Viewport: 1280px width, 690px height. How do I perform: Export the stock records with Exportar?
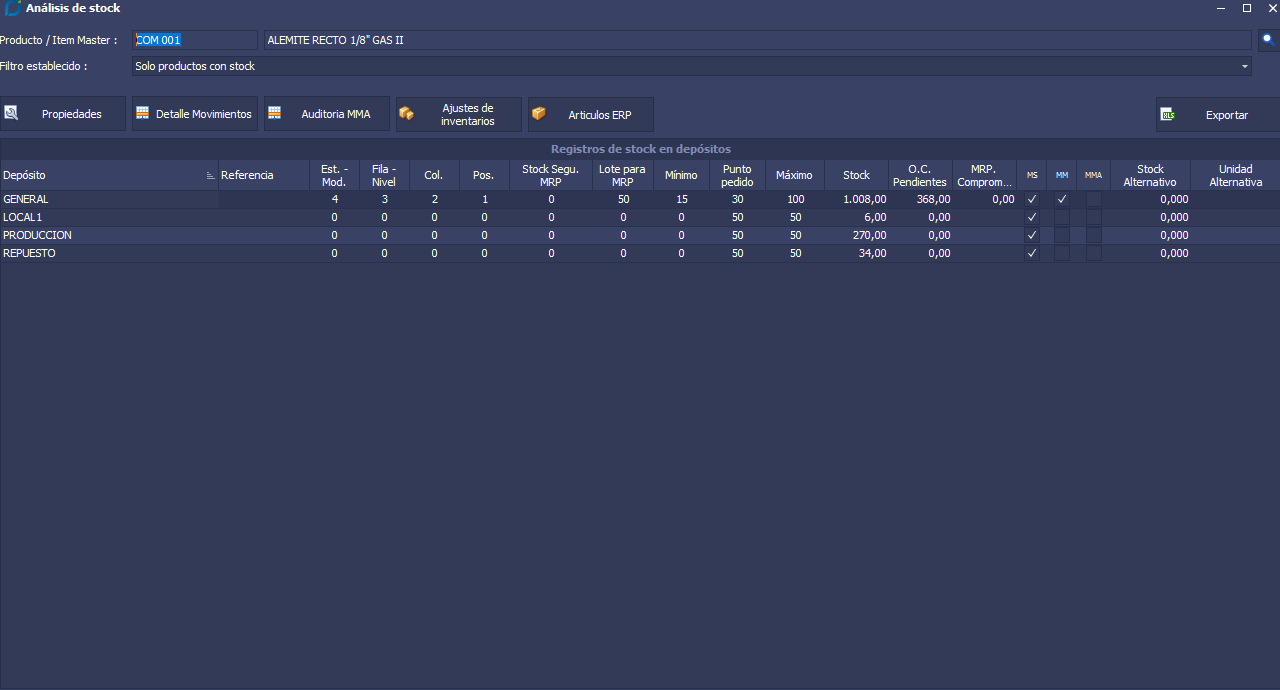(1218, 114)
